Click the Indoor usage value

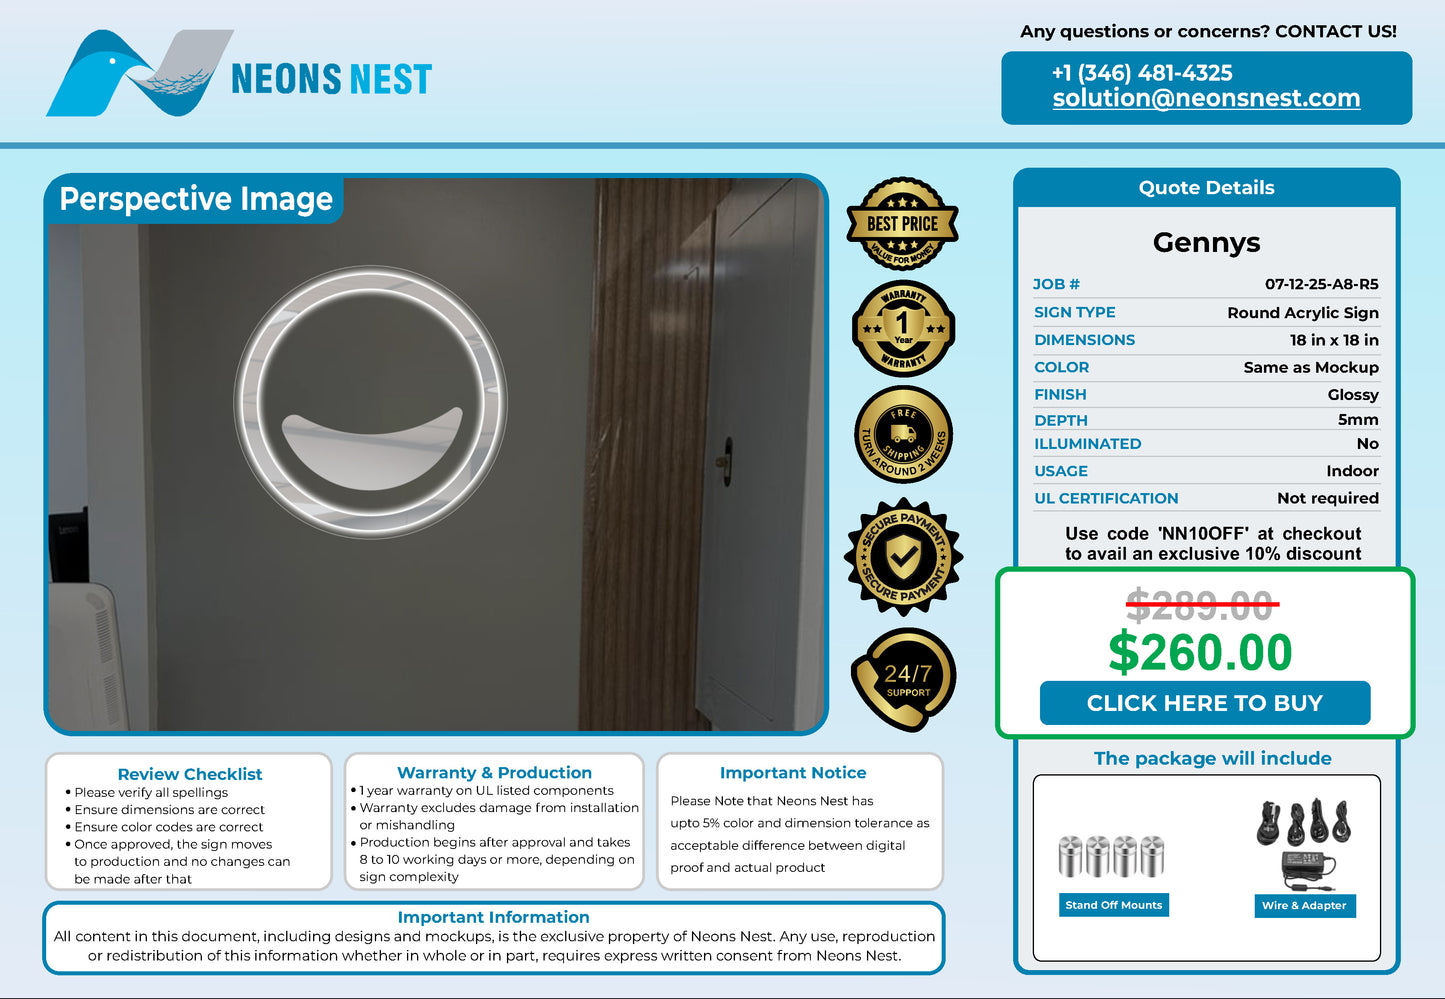pyautogui.click(x=1352, y=471)
